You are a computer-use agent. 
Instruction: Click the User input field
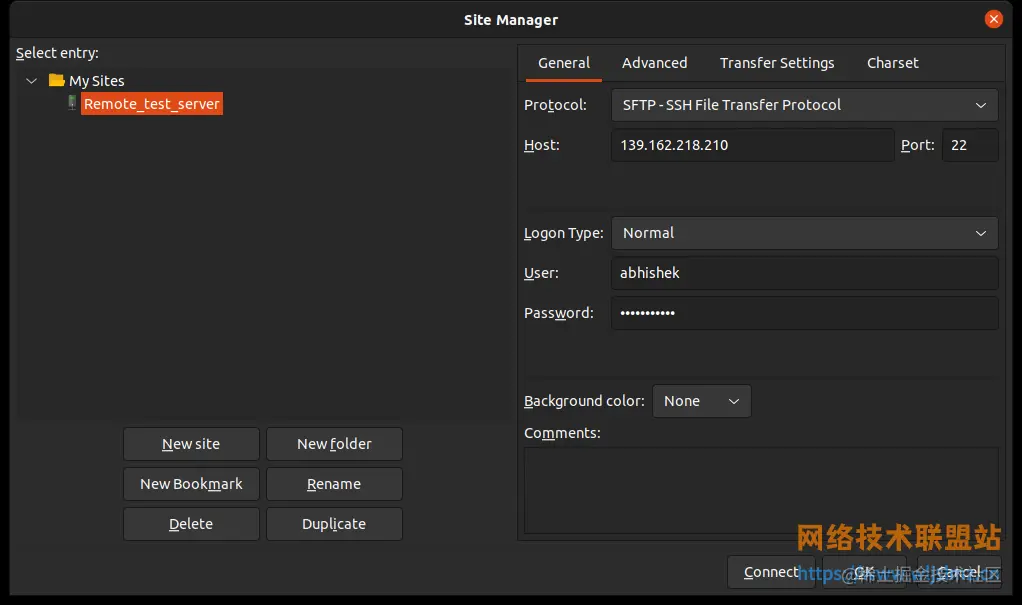pyautogui.click(x=804, y=273)
